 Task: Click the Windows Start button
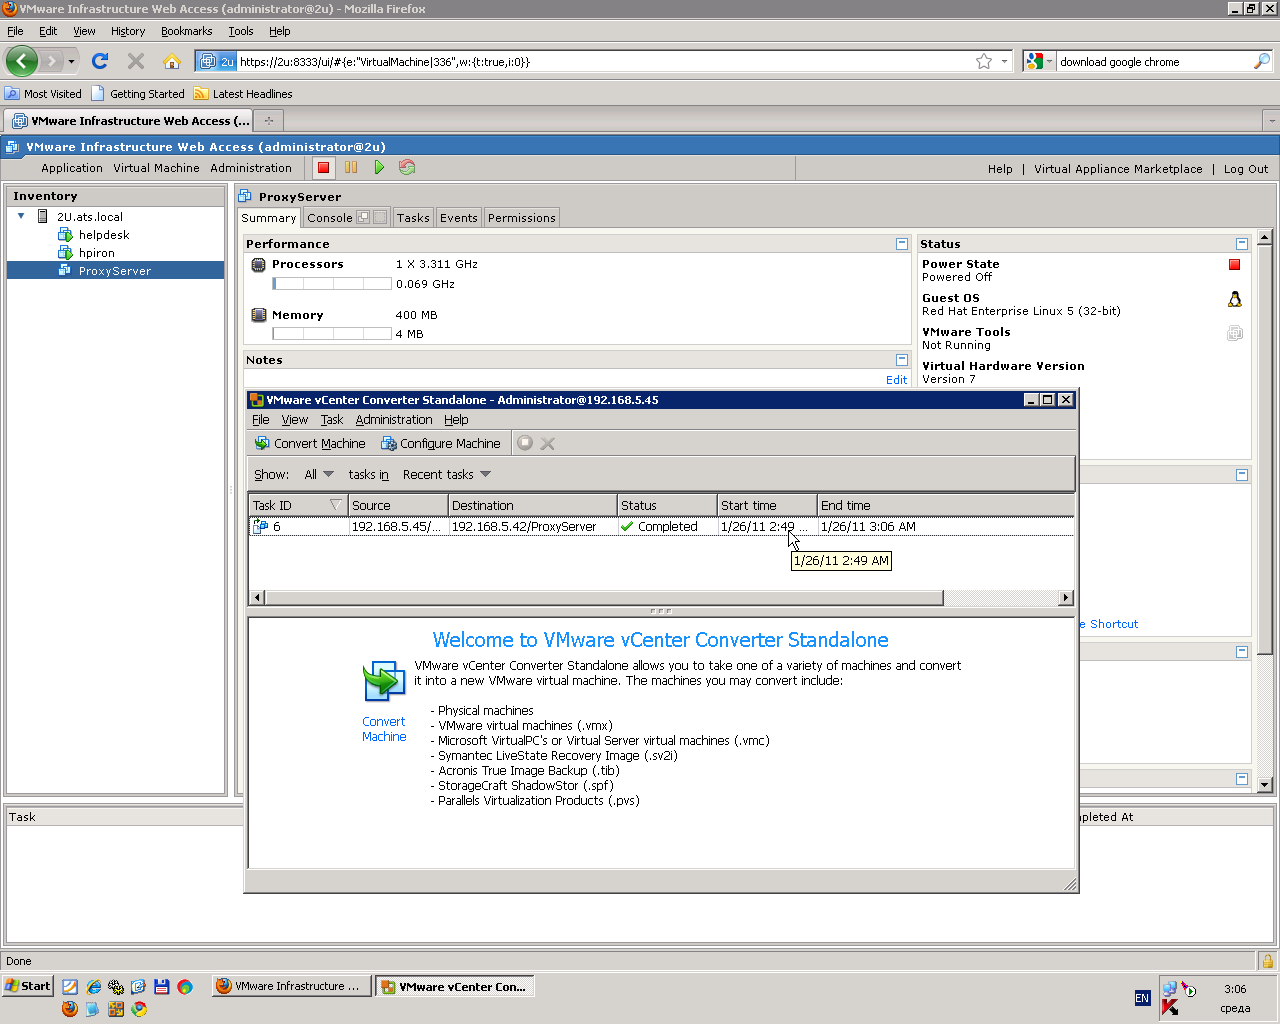[27, 986]
